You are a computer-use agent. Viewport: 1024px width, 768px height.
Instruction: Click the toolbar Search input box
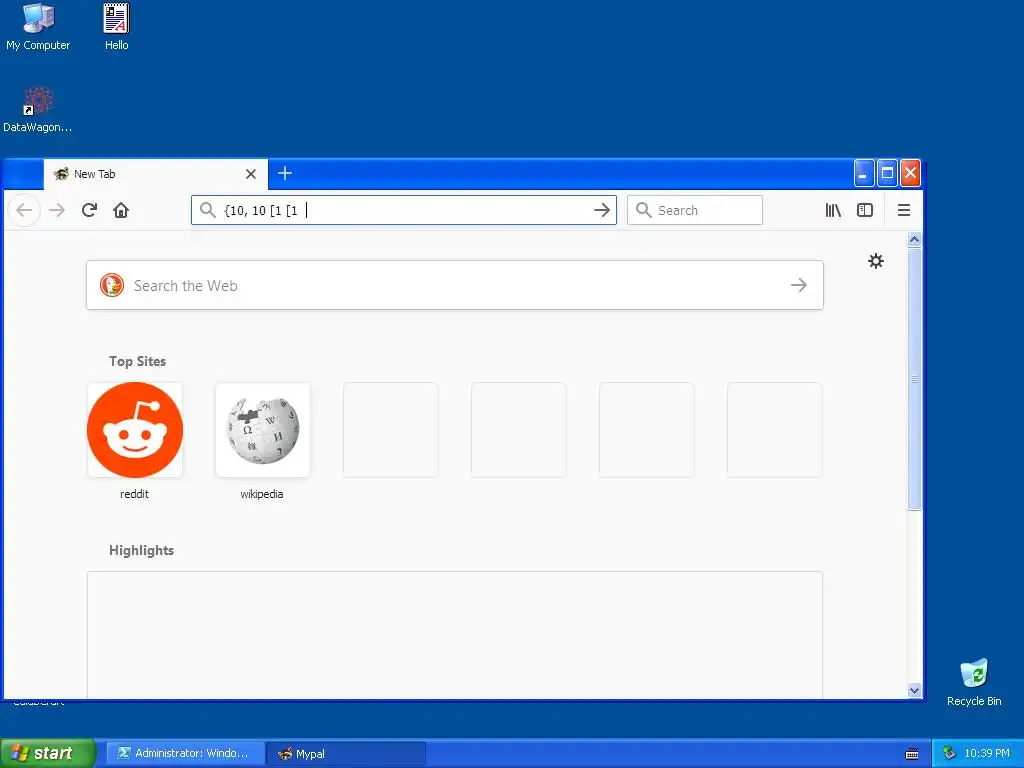point(695,210)
